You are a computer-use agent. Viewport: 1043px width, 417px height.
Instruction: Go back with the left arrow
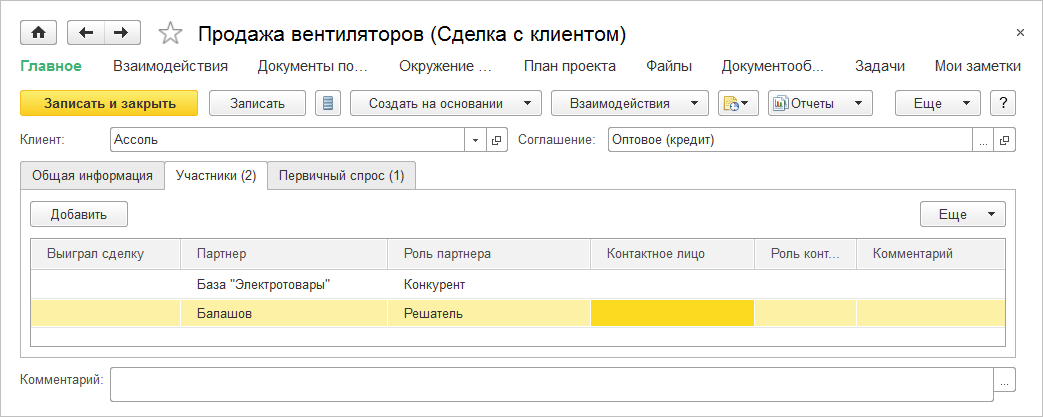(86, 33)
